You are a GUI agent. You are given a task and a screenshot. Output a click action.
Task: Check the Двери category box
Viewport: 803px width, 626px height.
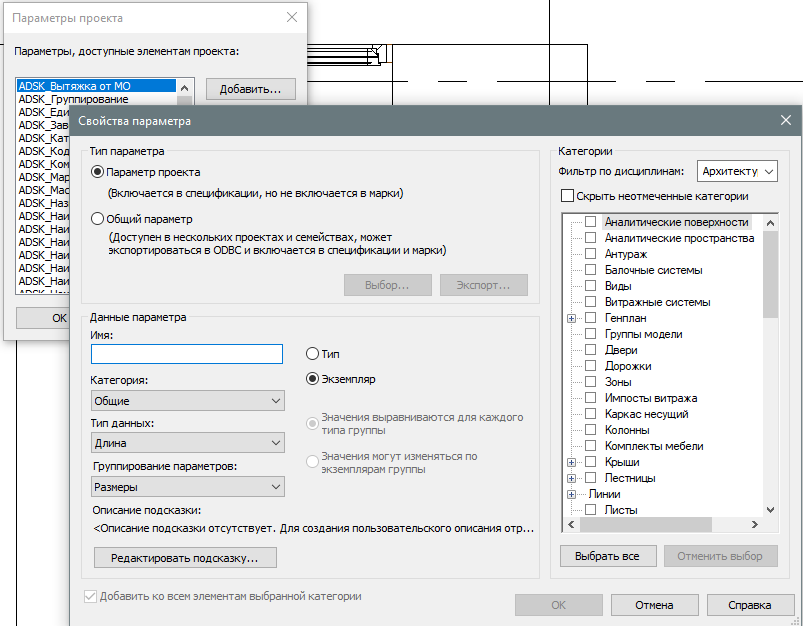pos(591,350)
